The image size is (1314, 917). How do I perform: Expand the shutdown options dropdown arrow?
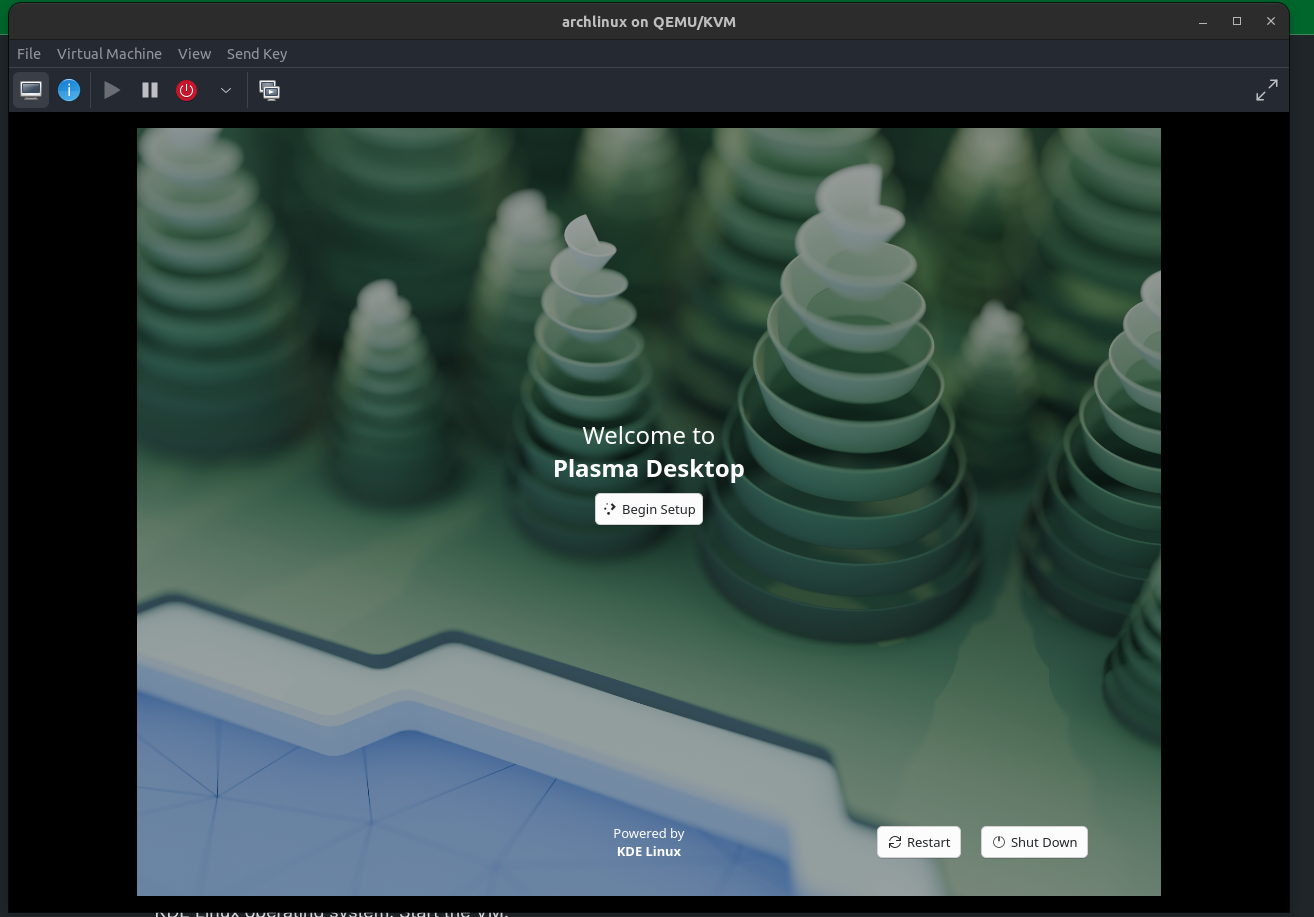(226, 90)
